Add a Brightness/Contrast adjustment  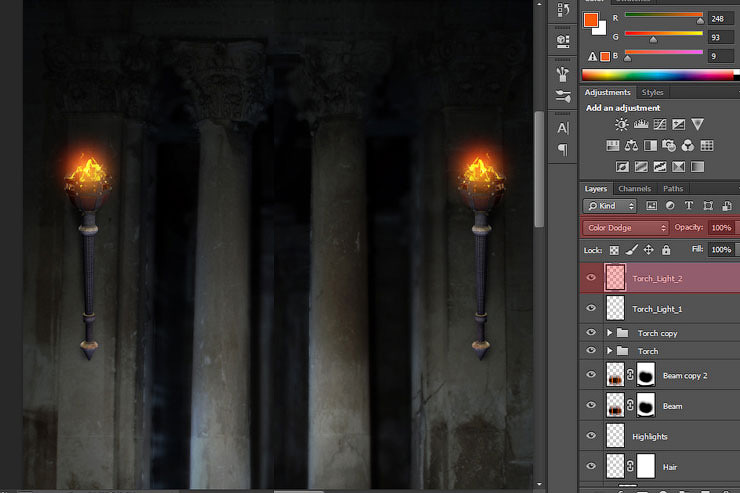pyautogui.click(x=622, y=124)
